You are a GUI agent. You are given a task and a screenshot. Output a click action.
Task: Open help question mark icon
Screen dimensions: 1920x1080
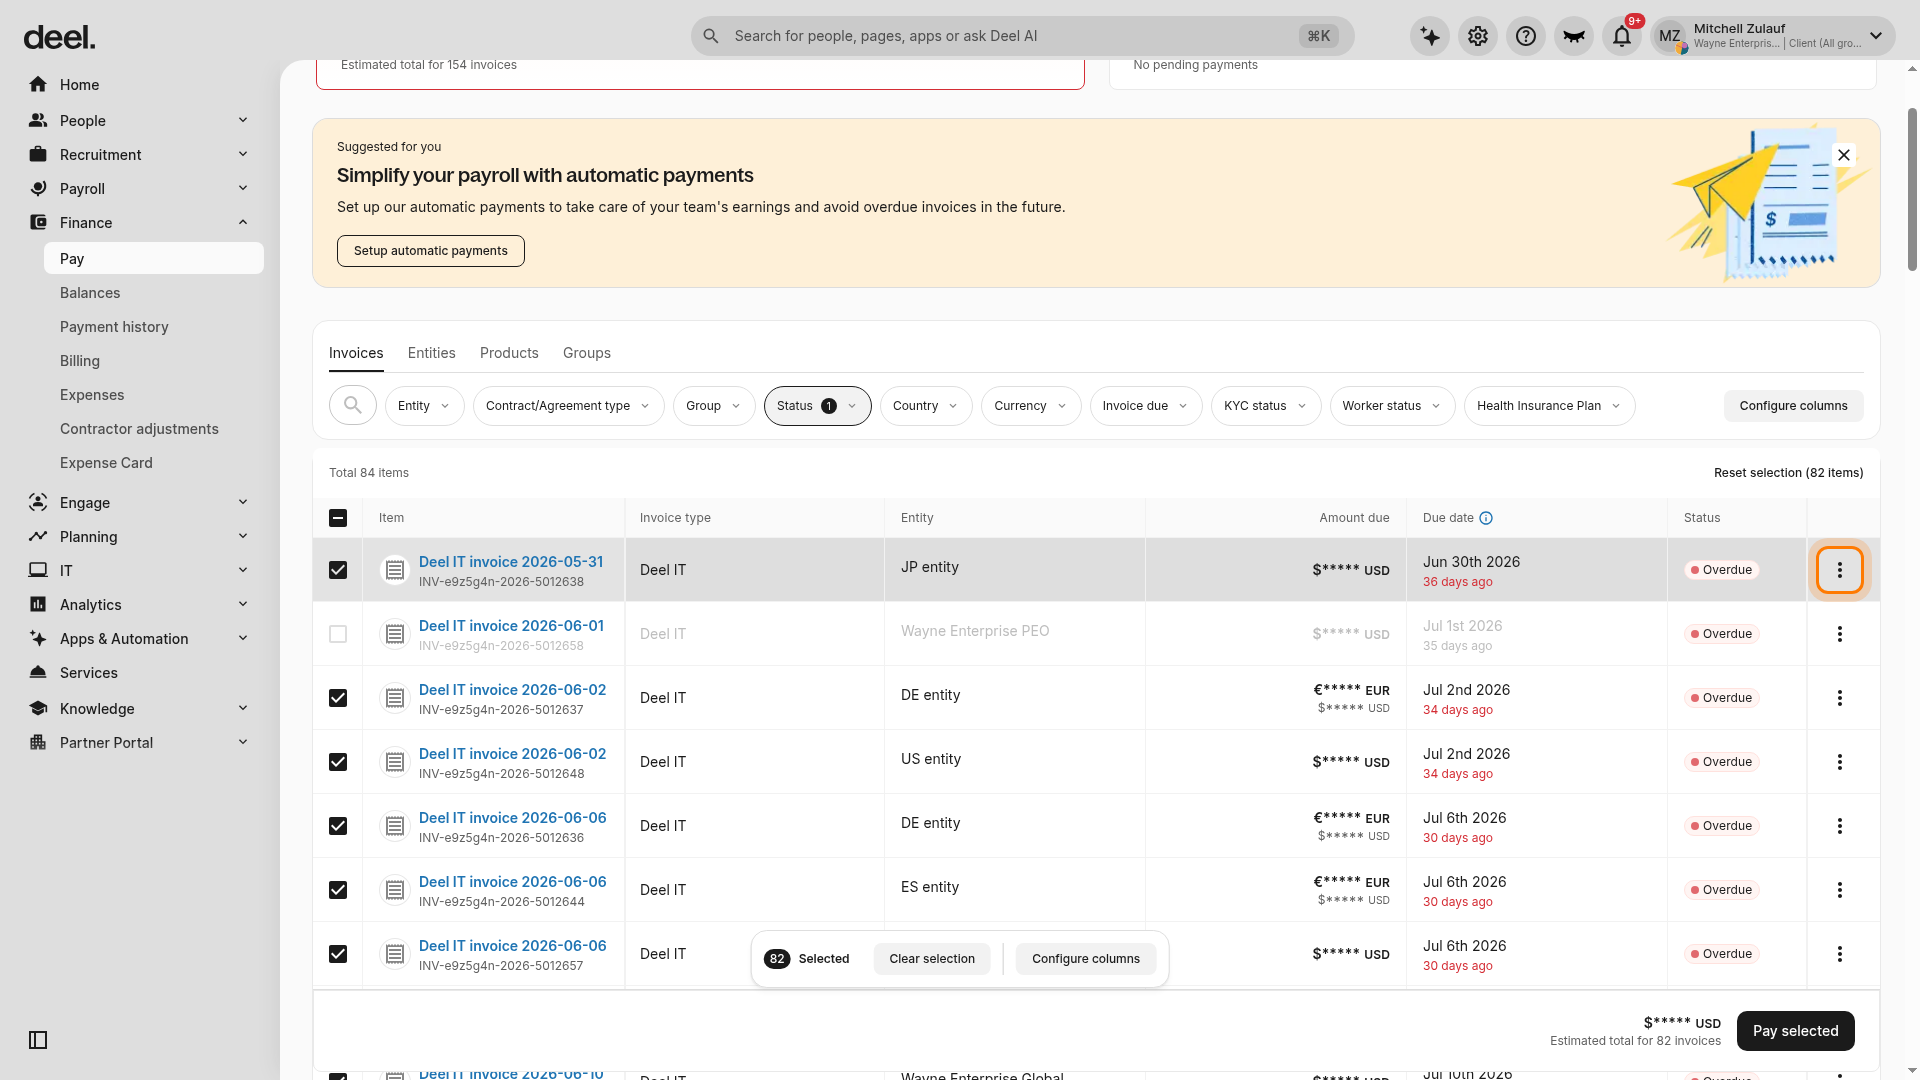point(1526,36)
